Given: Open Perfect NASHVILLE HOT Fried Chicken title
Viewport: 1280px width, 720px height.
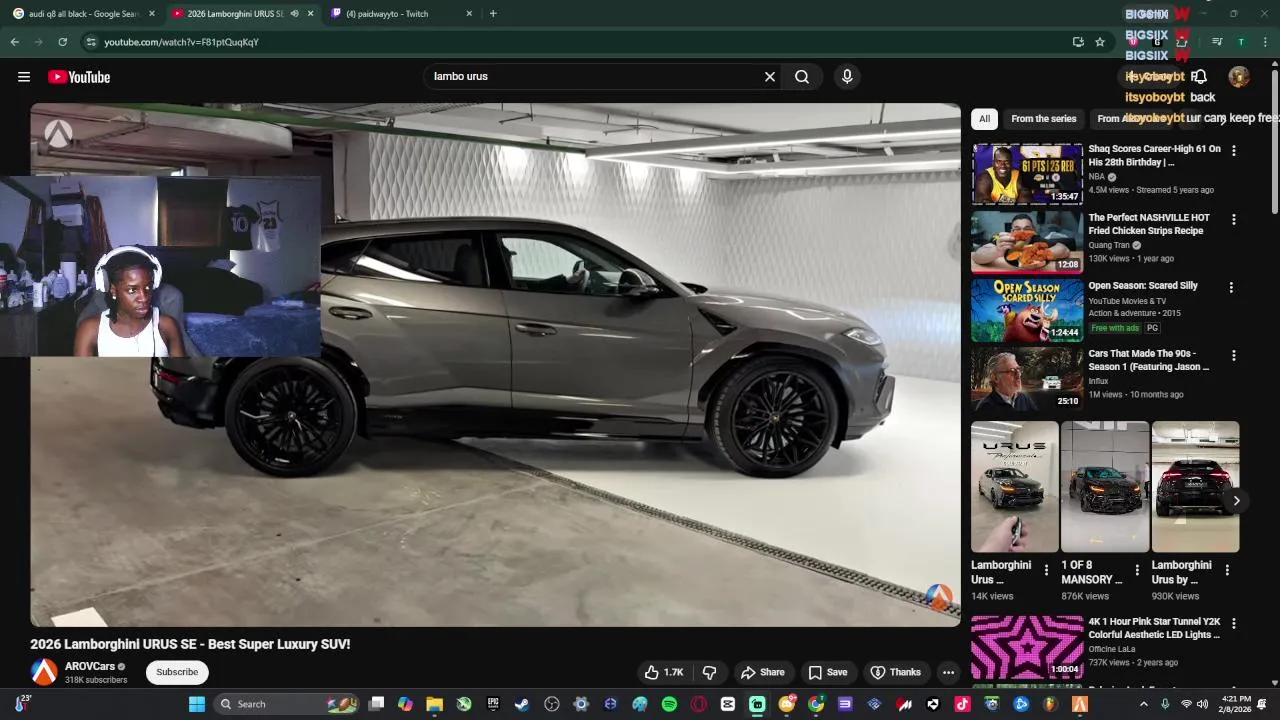Looking at the screenshot, I should (x=1148, y=224).
